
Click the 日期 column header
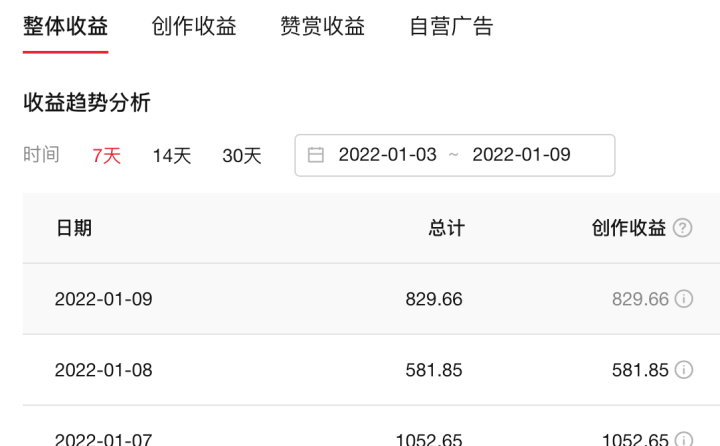(x=74, y=228)
